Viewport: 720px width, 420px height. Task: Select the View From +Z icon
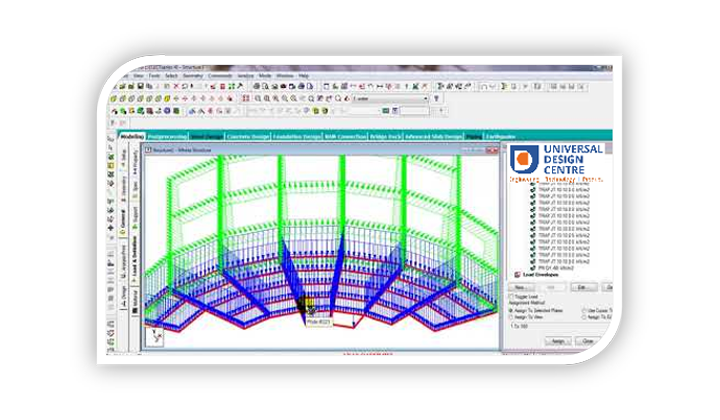point(113,99)
